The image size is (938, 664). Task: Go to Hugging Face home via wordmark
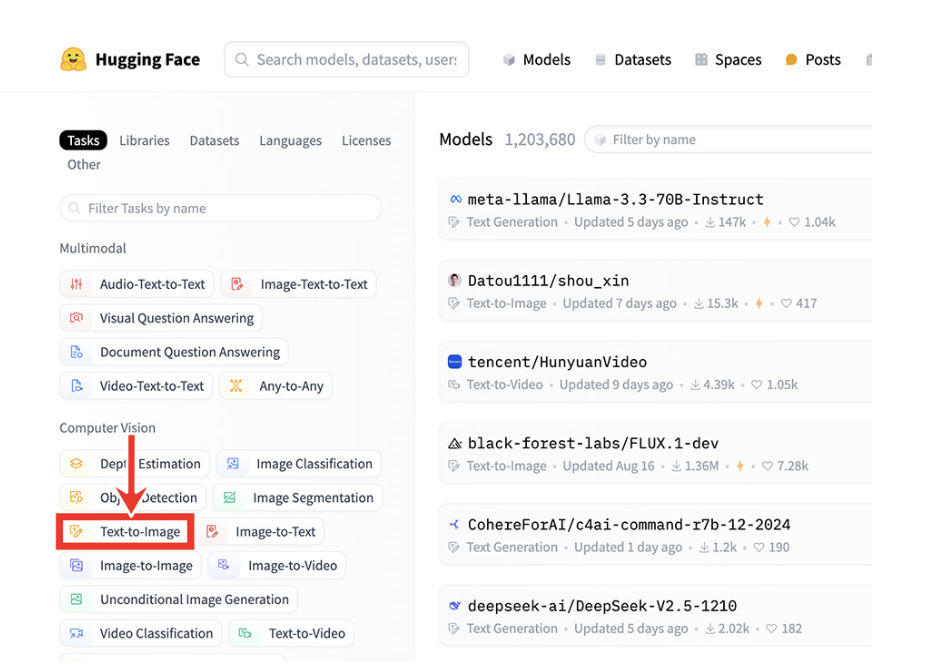(148, 60)
